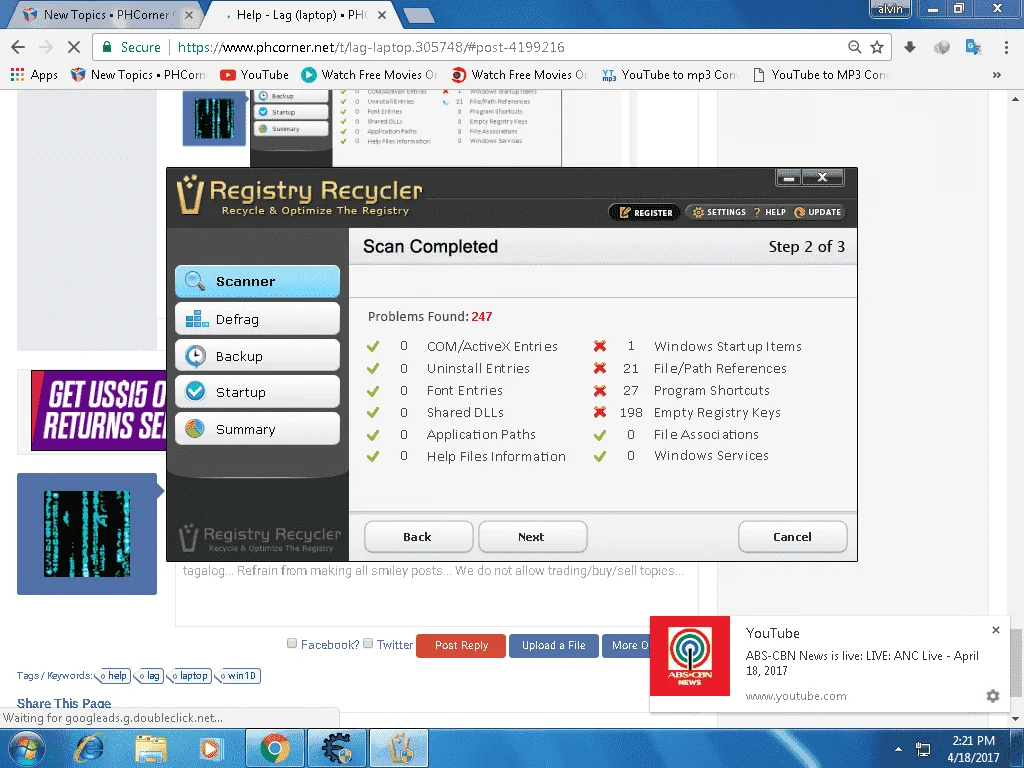The image size is (1024, 768).
Task: Open Internet Explorer from the taskbar
Action: [89, 748]
